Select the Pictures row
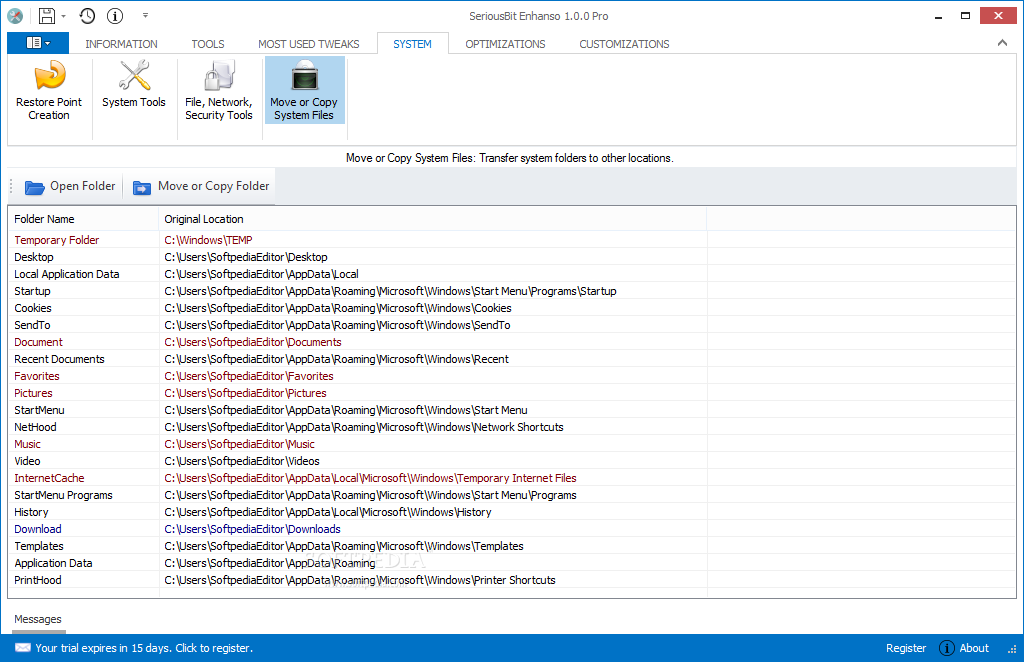The height and width of the screenshot is (662, 1024). point(511,393)
